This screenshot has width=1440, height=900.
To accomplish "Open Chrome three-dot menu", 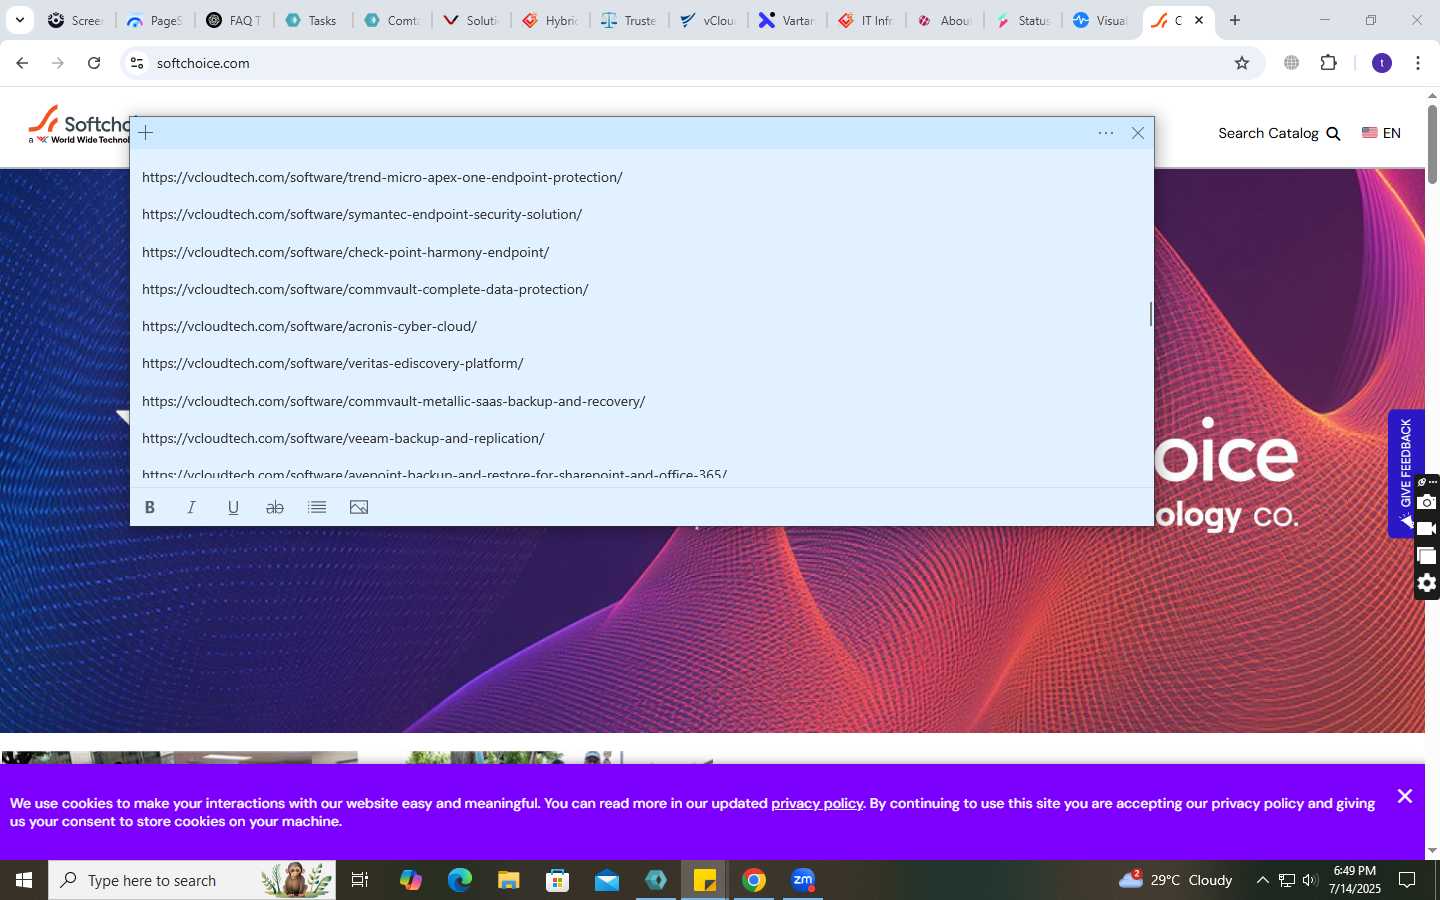I will pos(1418,63).
